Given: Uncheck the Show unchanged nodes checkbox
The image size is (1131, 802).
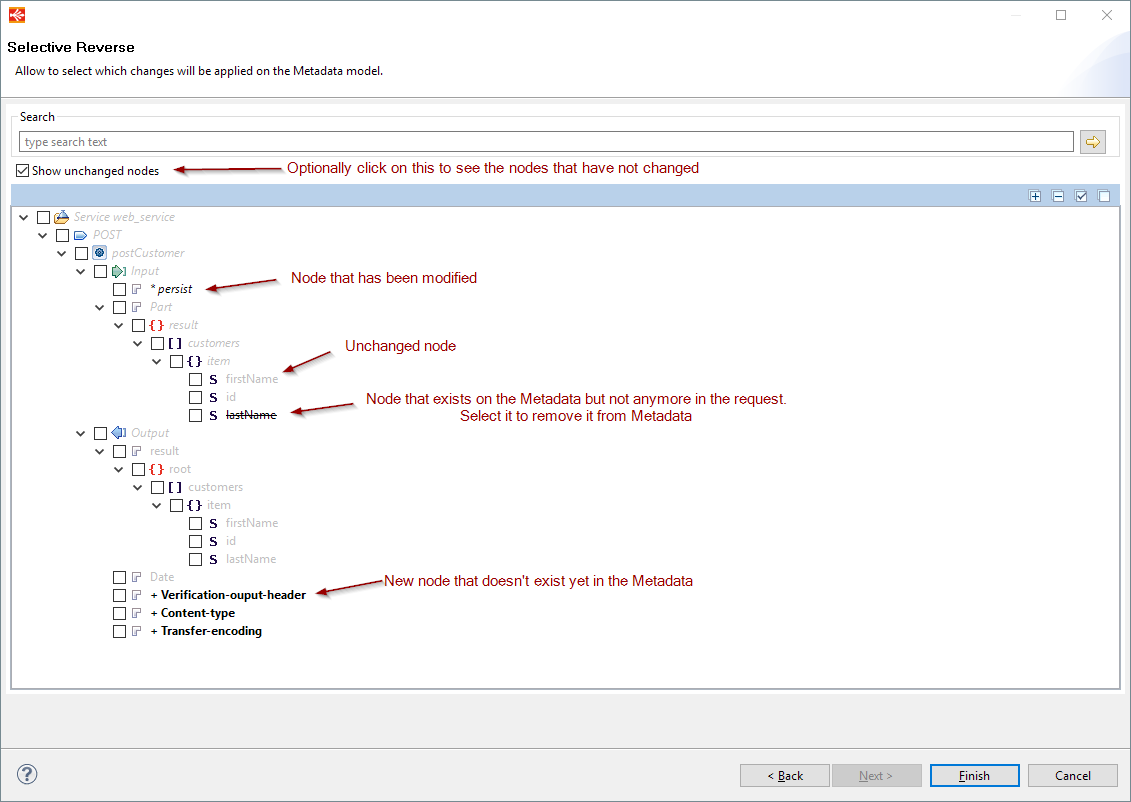Looking at the screenshot, I should [x=23, y=171].
